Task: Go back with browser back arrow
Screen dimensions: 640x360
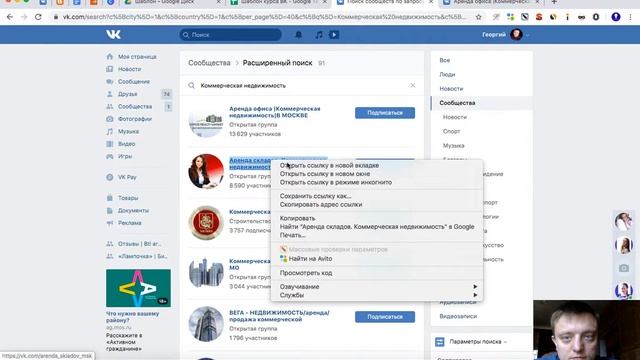Action: point(10,17)
